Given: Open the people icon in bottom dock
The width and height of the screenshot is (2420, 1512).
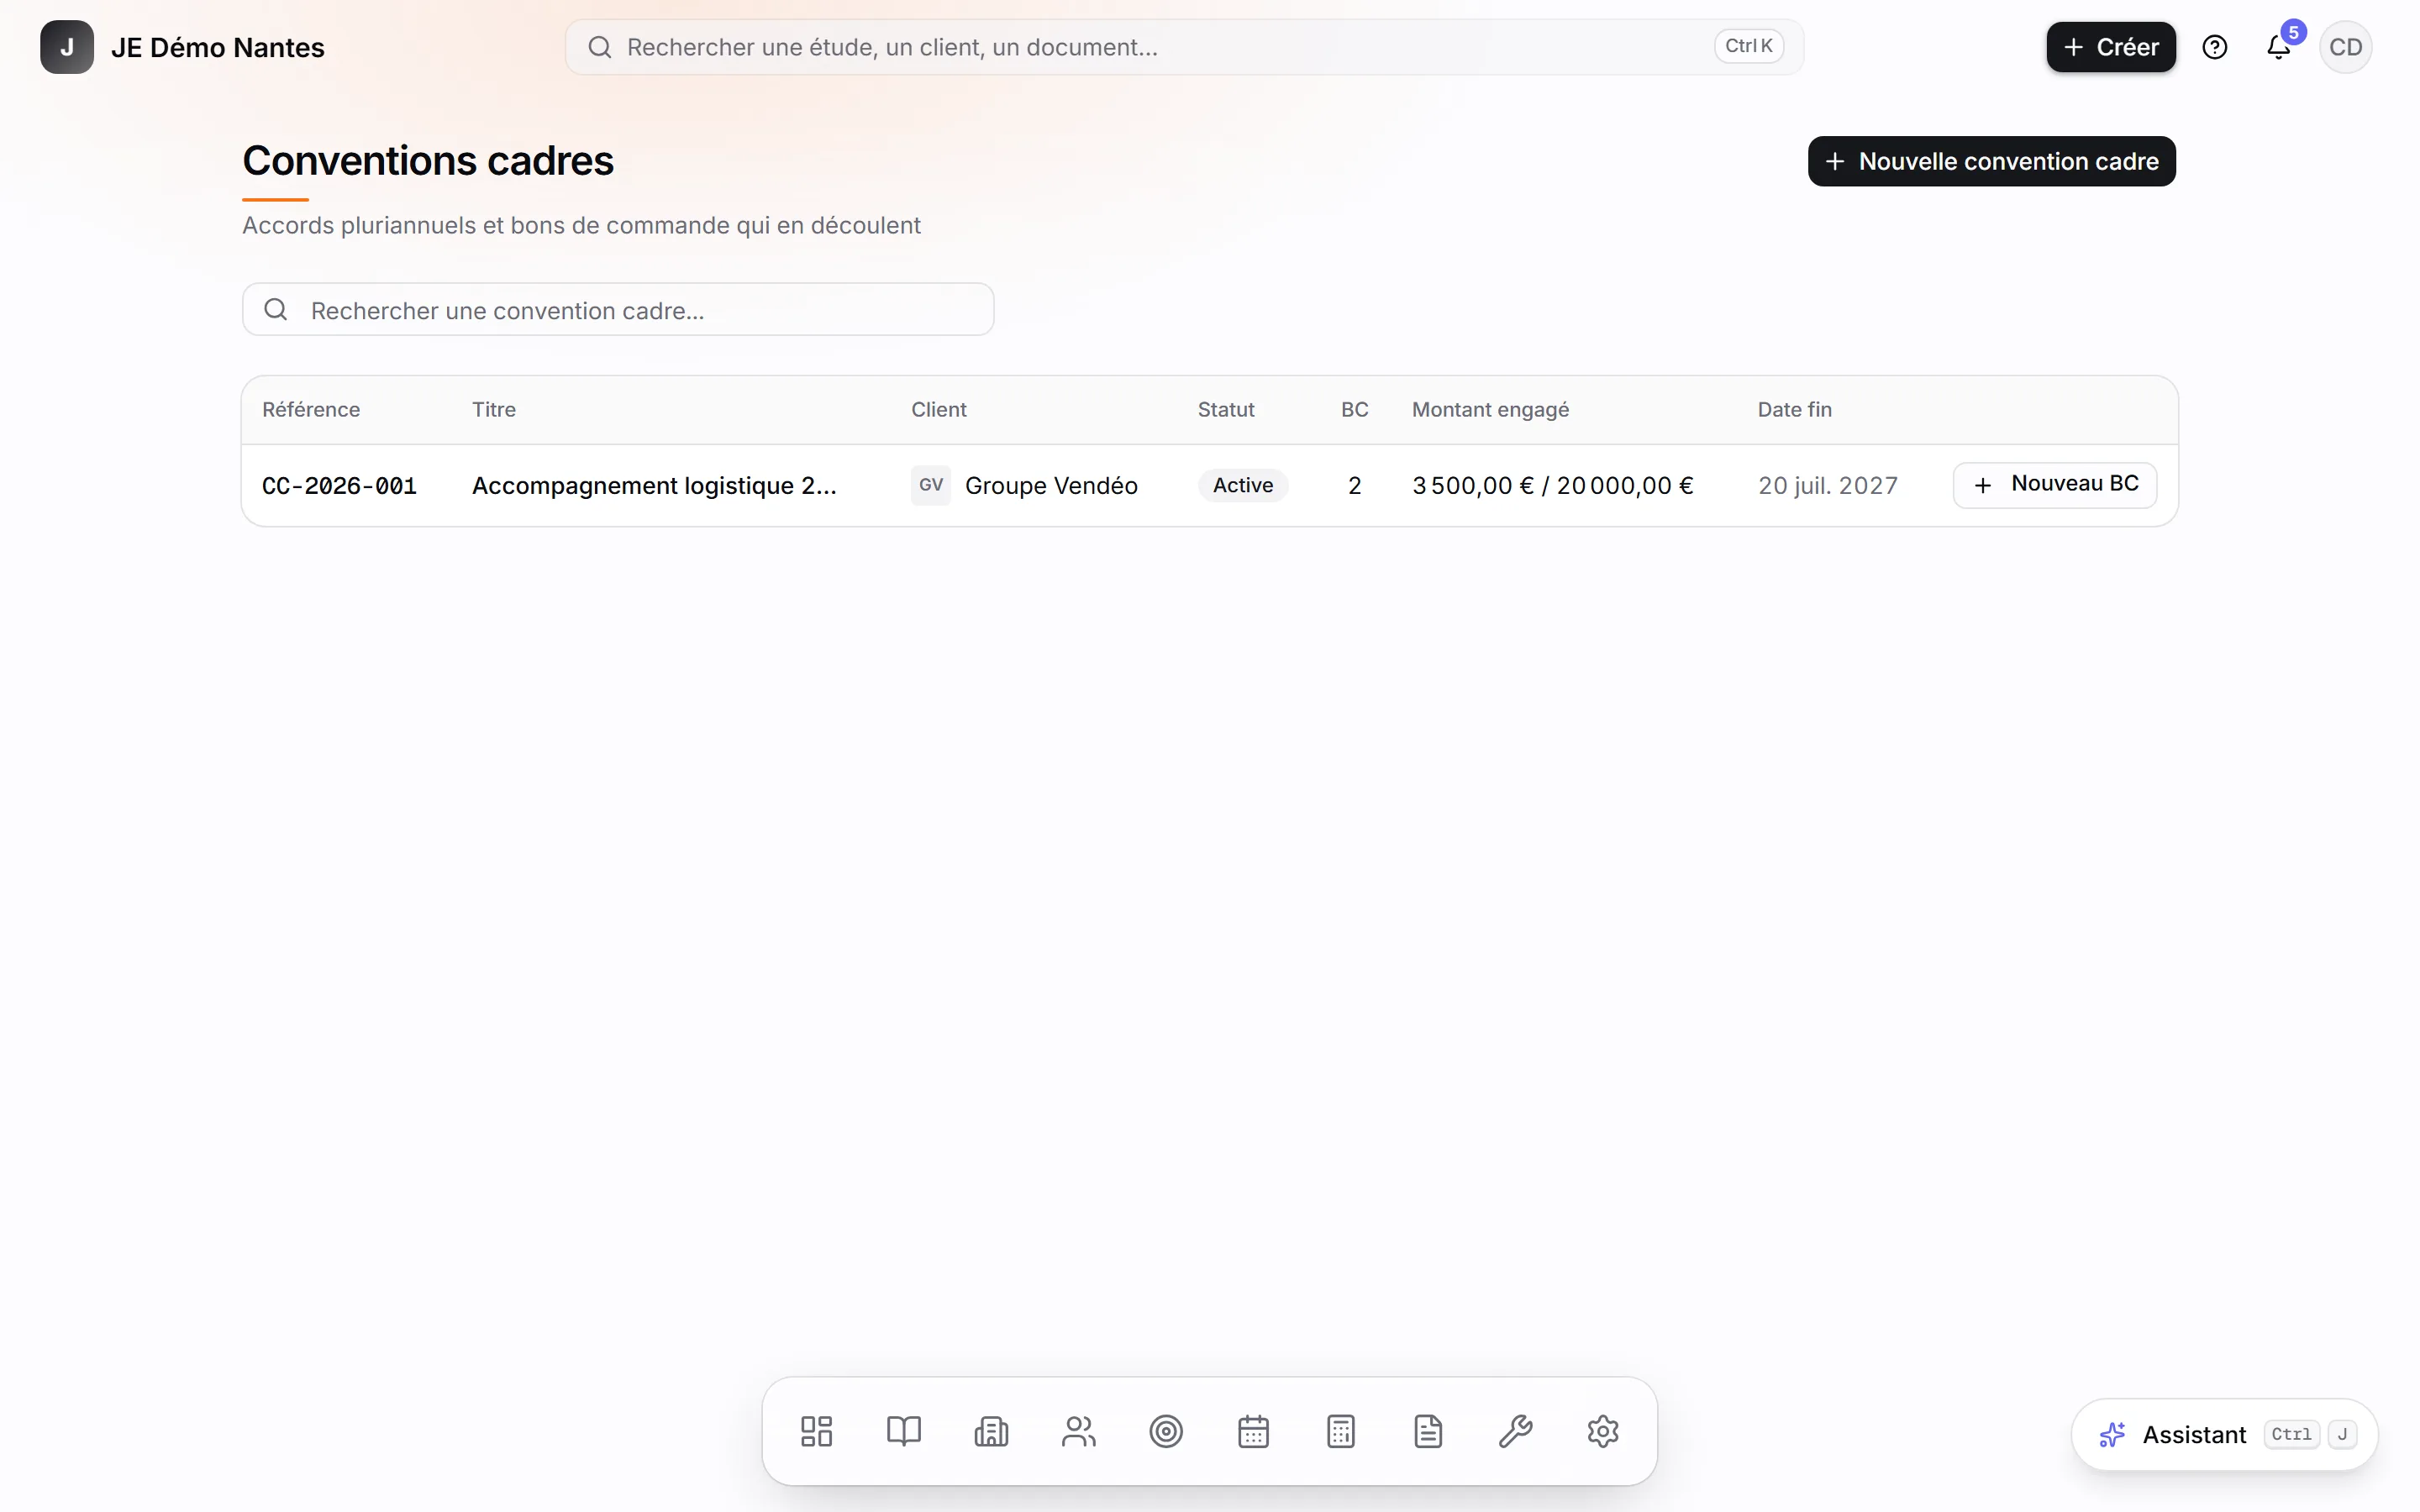Looking at the screenshot, I should [x=1078, y=1431].
